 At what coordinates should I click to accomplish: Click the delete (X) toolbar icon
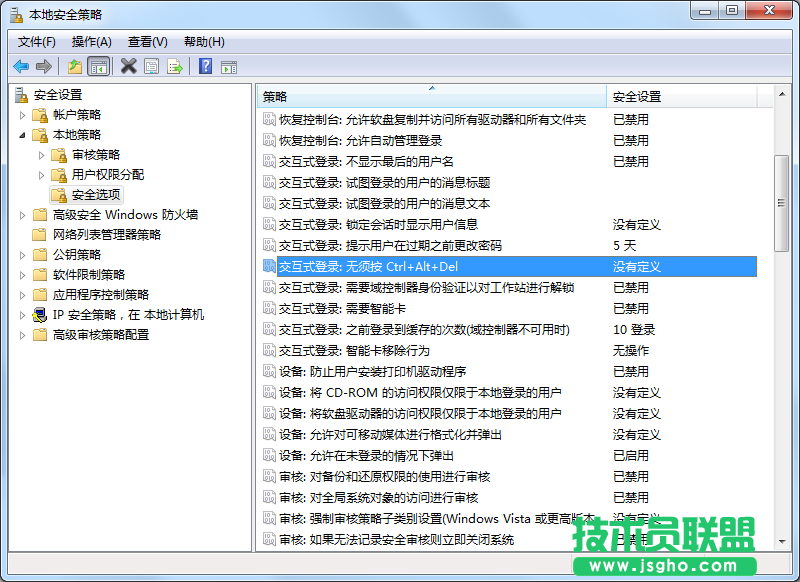(x=127, y=66)
